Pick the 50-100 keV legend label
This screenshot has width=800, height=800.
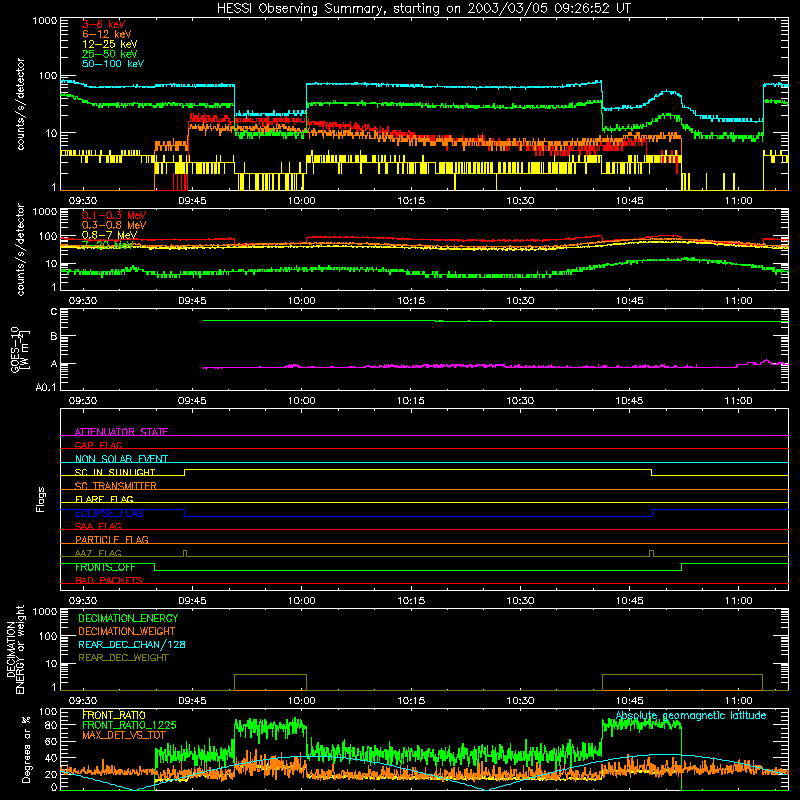tap(113, 64)
